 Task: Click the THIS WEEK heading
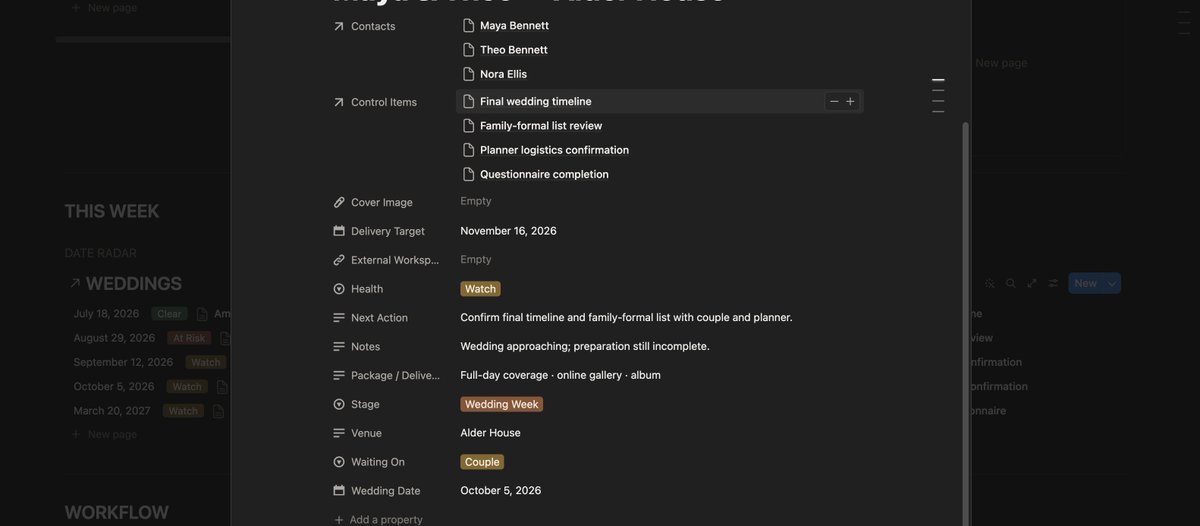pos(112,211)
